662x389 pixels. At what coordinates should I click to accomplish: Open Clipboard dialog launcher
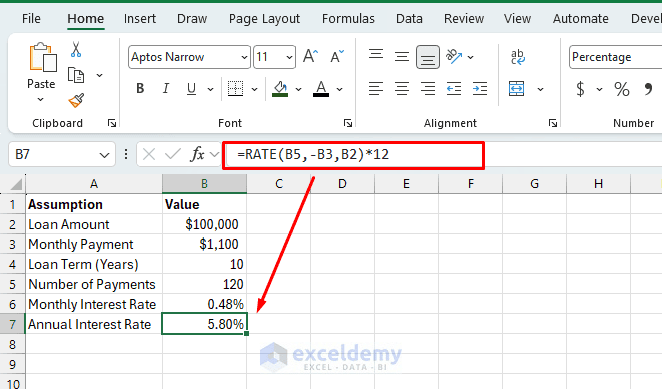click(112, 123)
